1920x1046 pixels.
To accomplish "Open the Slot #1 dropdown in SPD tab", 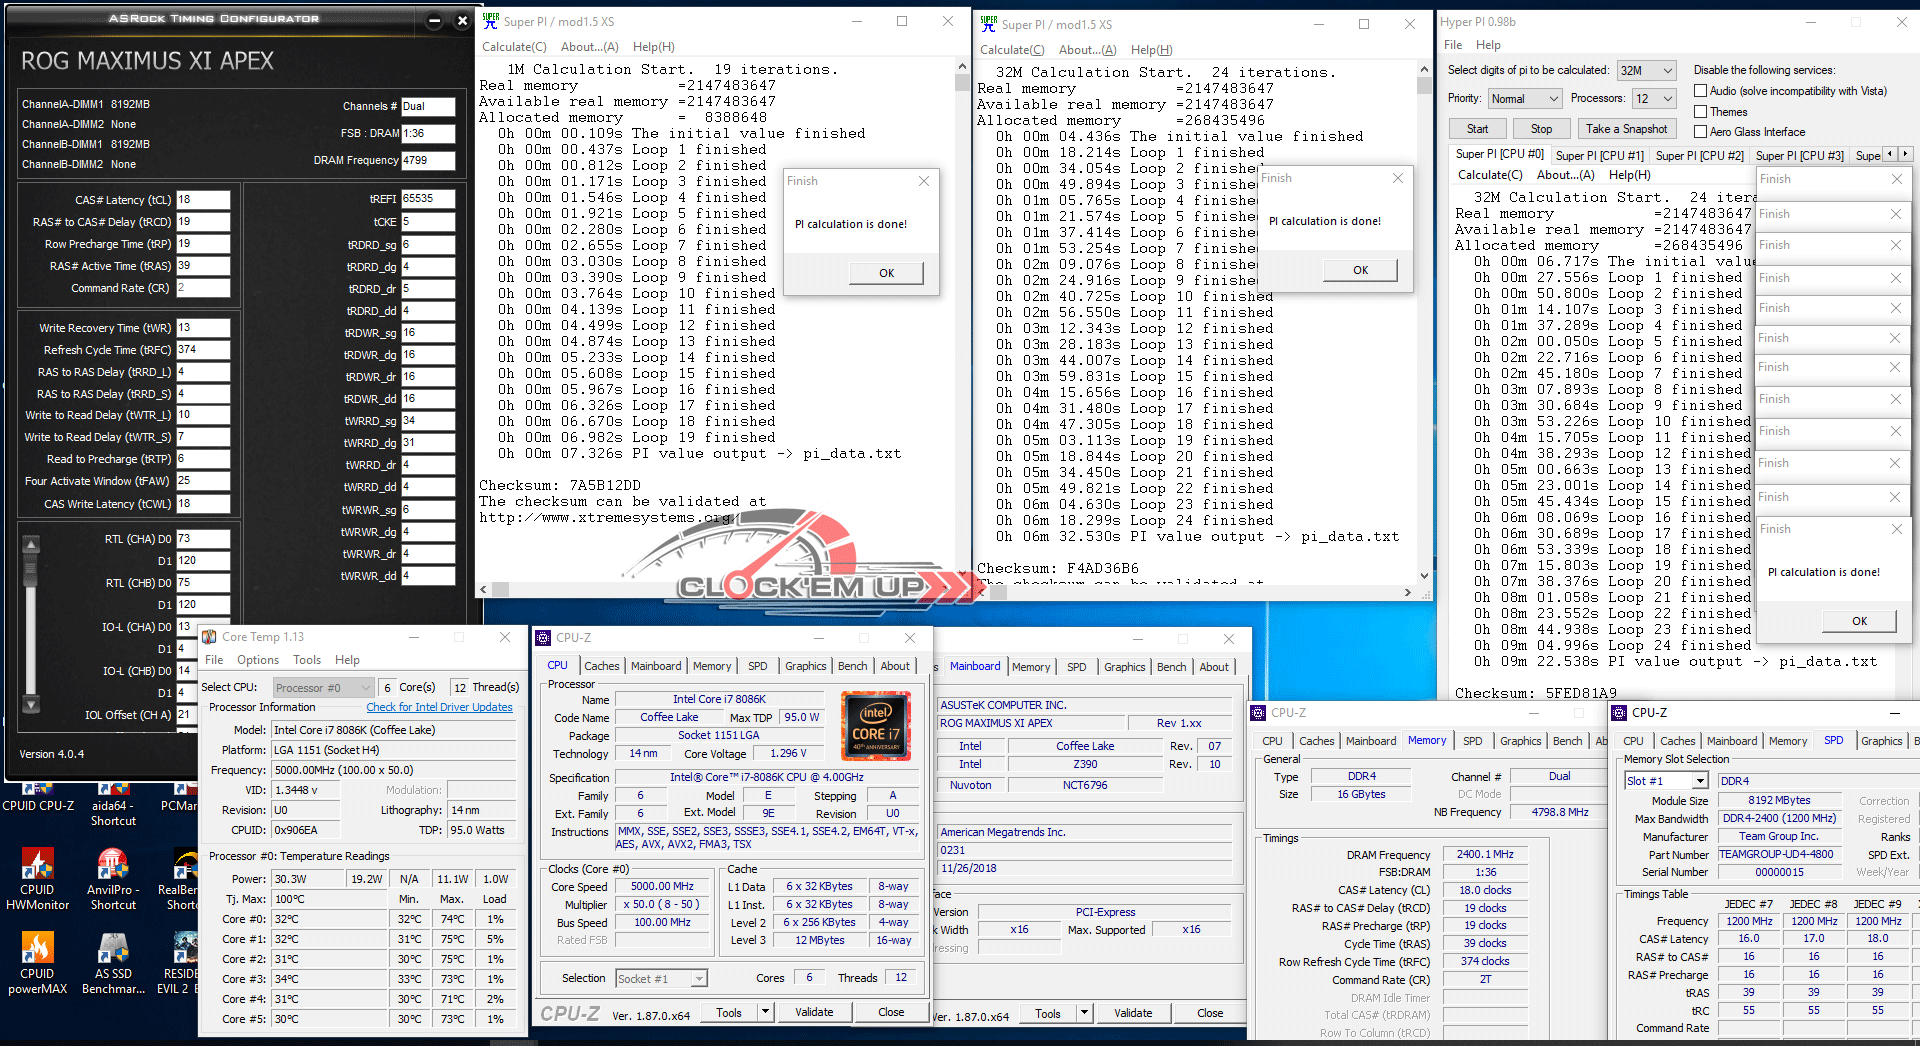I will point(1667,781).
